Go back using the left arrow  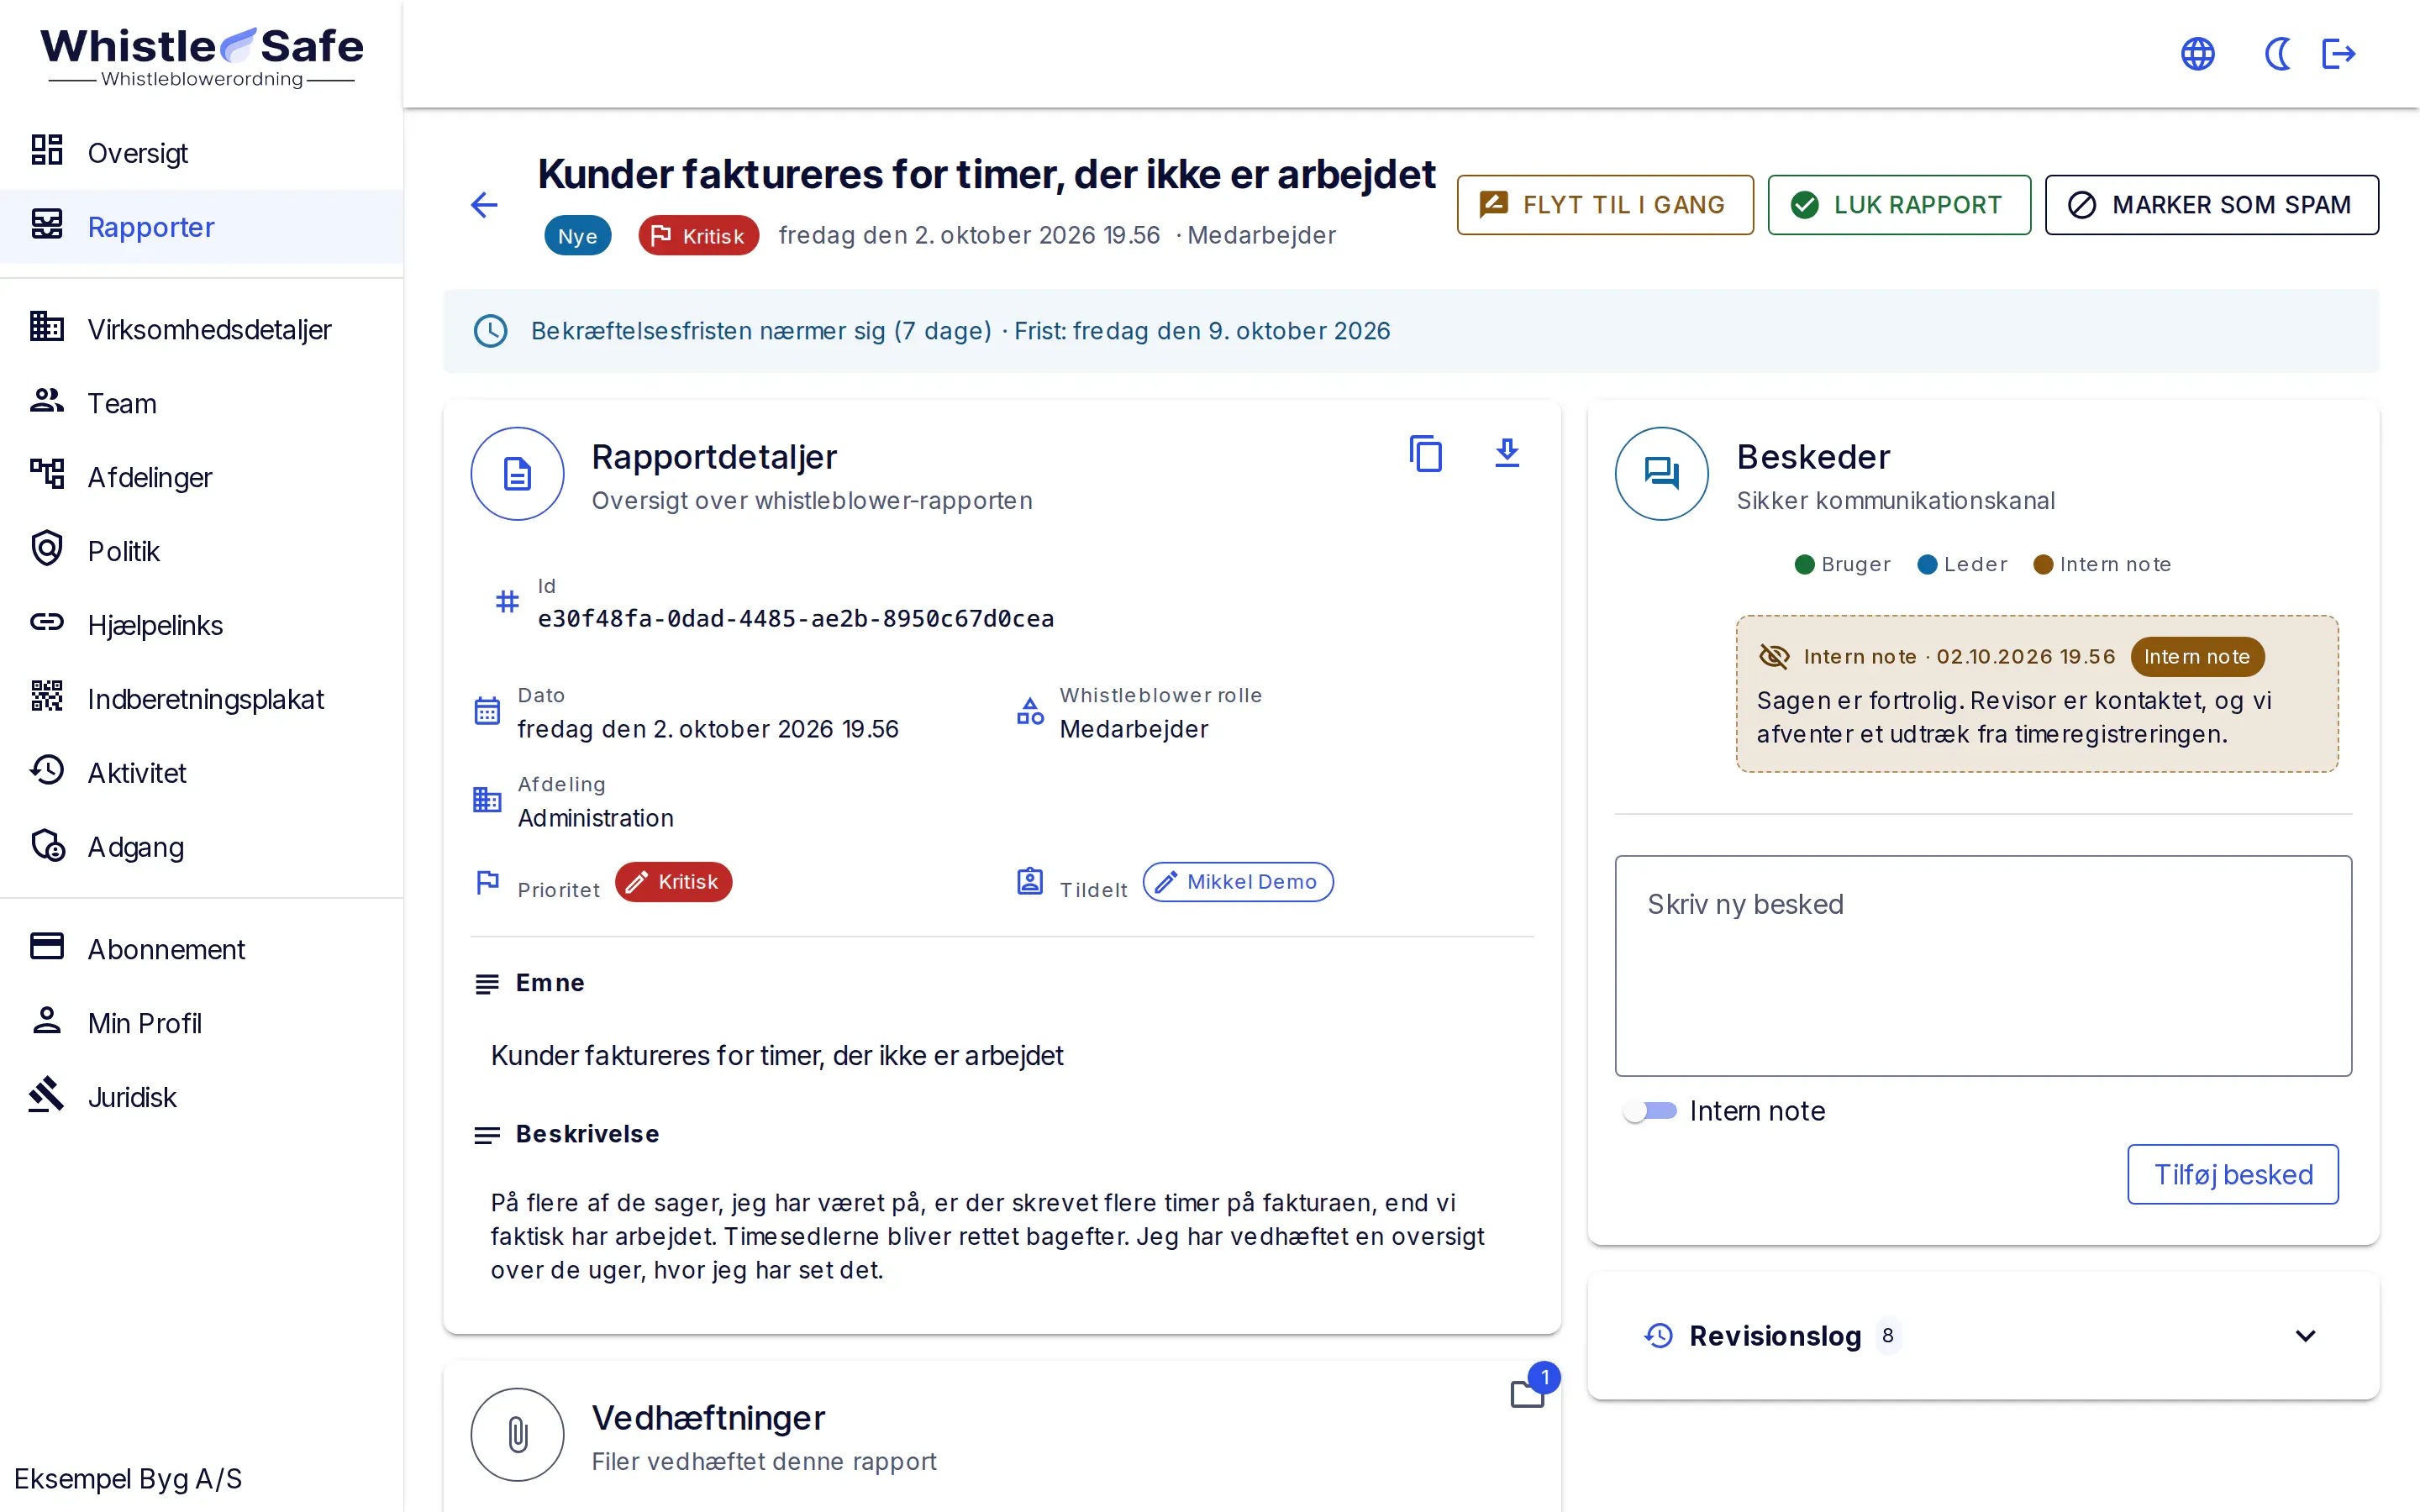[x=484, y=205]
